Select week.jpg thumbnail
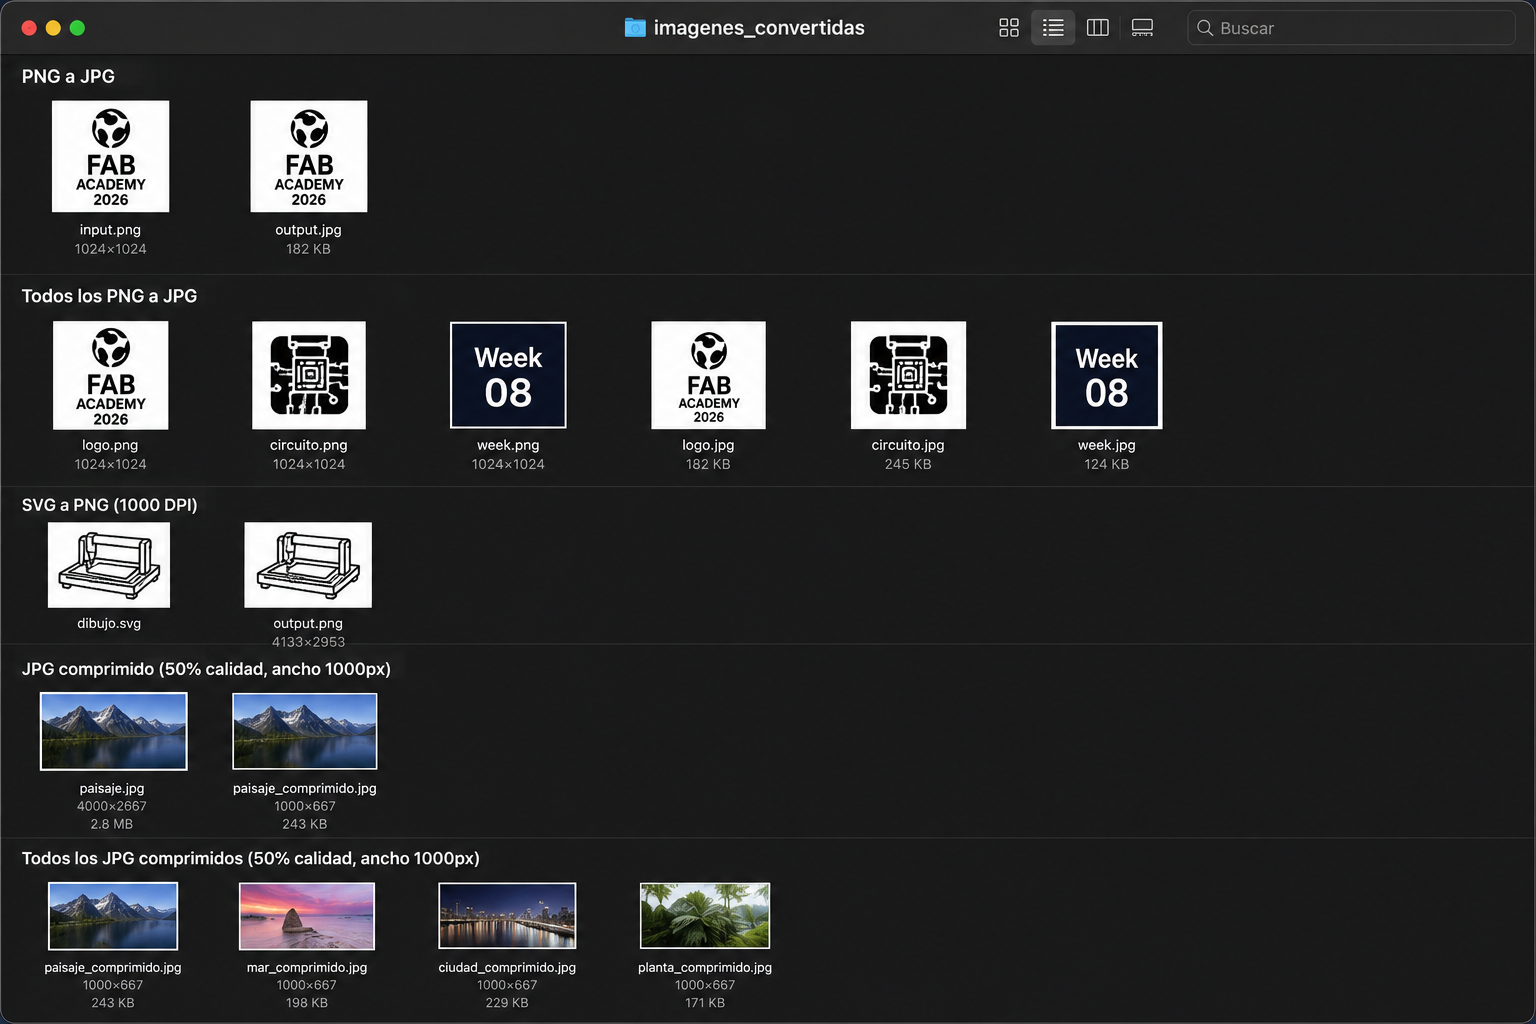 (x=1106, y=375)
